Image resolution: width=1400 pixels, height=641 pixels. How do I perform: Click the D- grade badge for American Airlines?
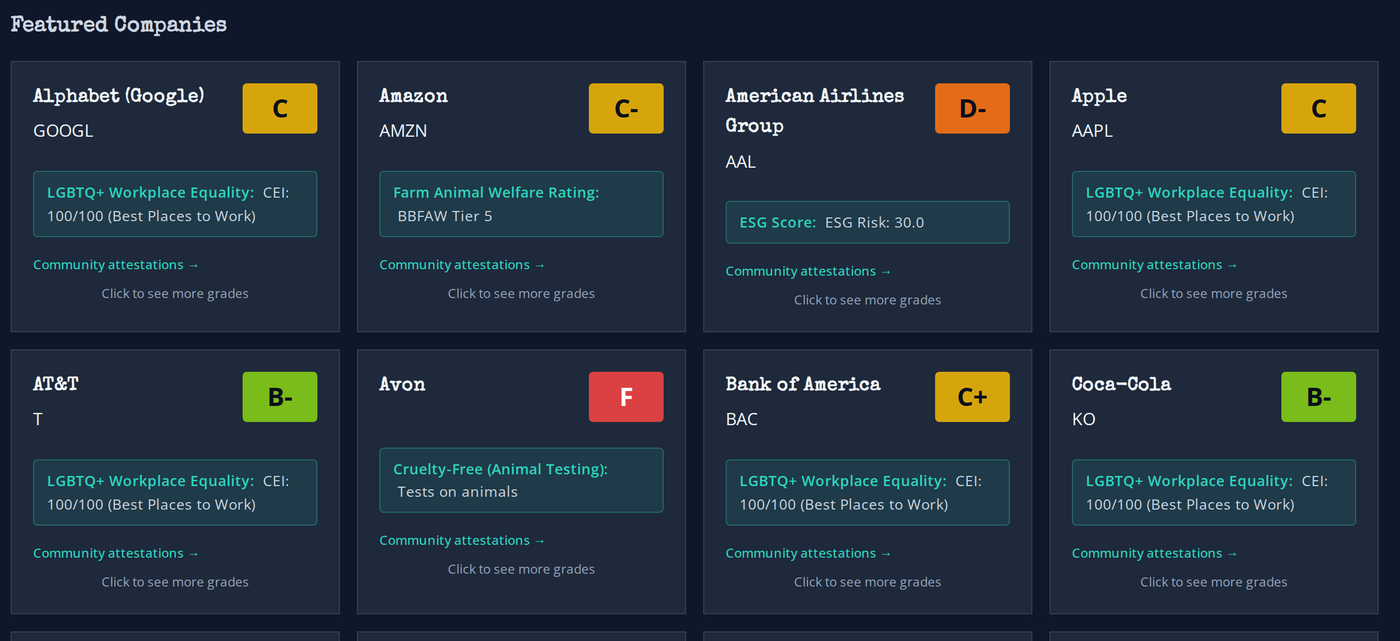[x=972, y=108]
